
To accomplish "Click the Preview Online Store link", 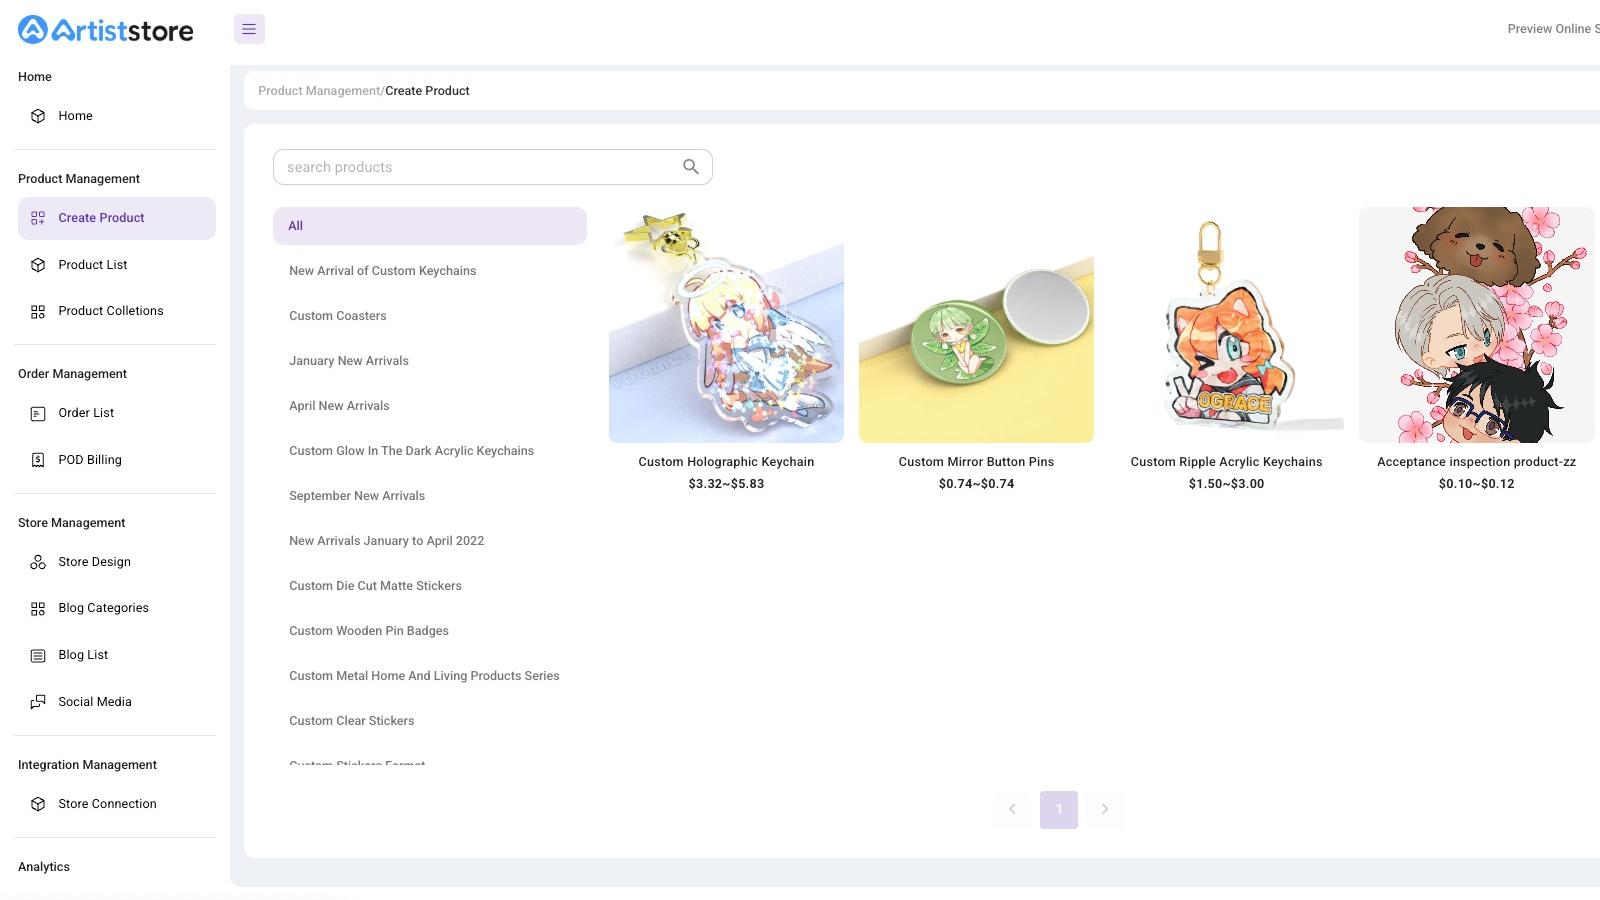I will (x=1550, y=29).
